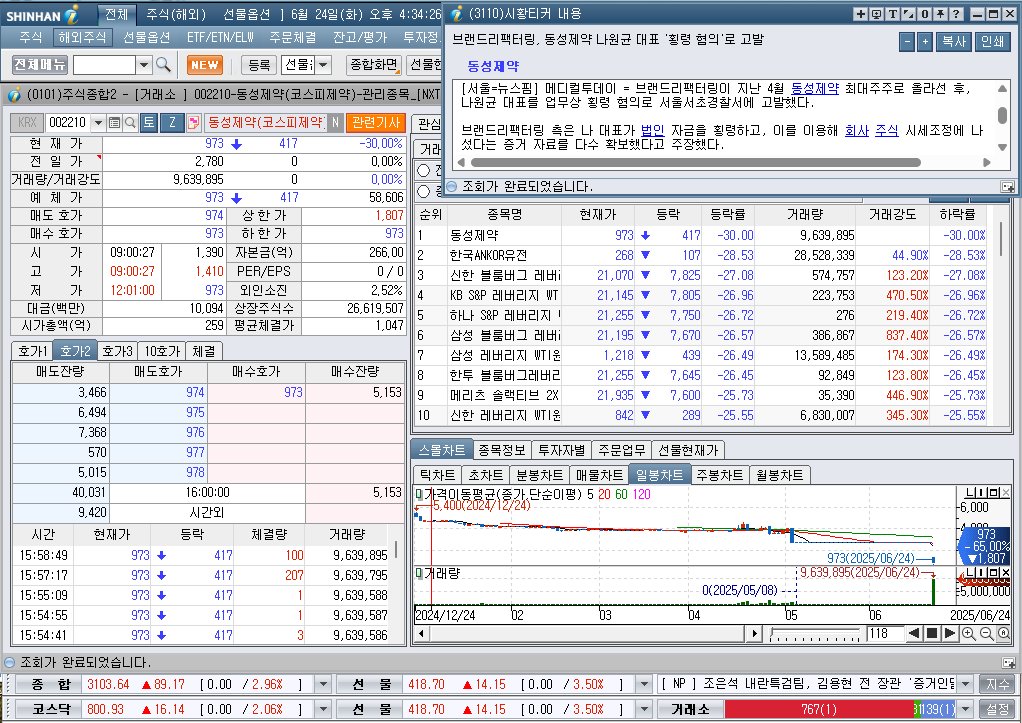Click chart stop square button

pos(932,633)
